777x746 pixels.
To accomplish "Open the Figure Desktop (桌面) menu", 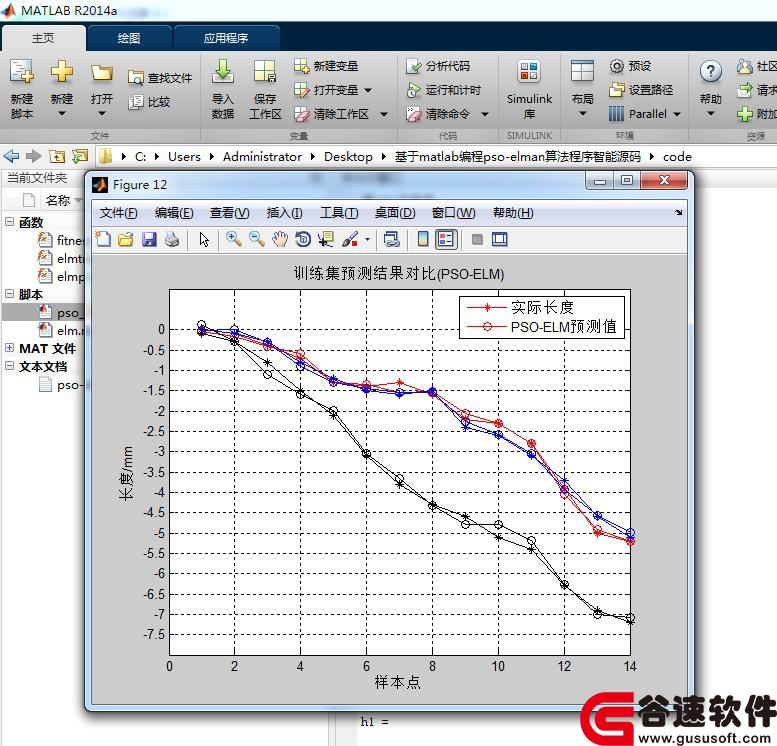I will tap(395, 213).
